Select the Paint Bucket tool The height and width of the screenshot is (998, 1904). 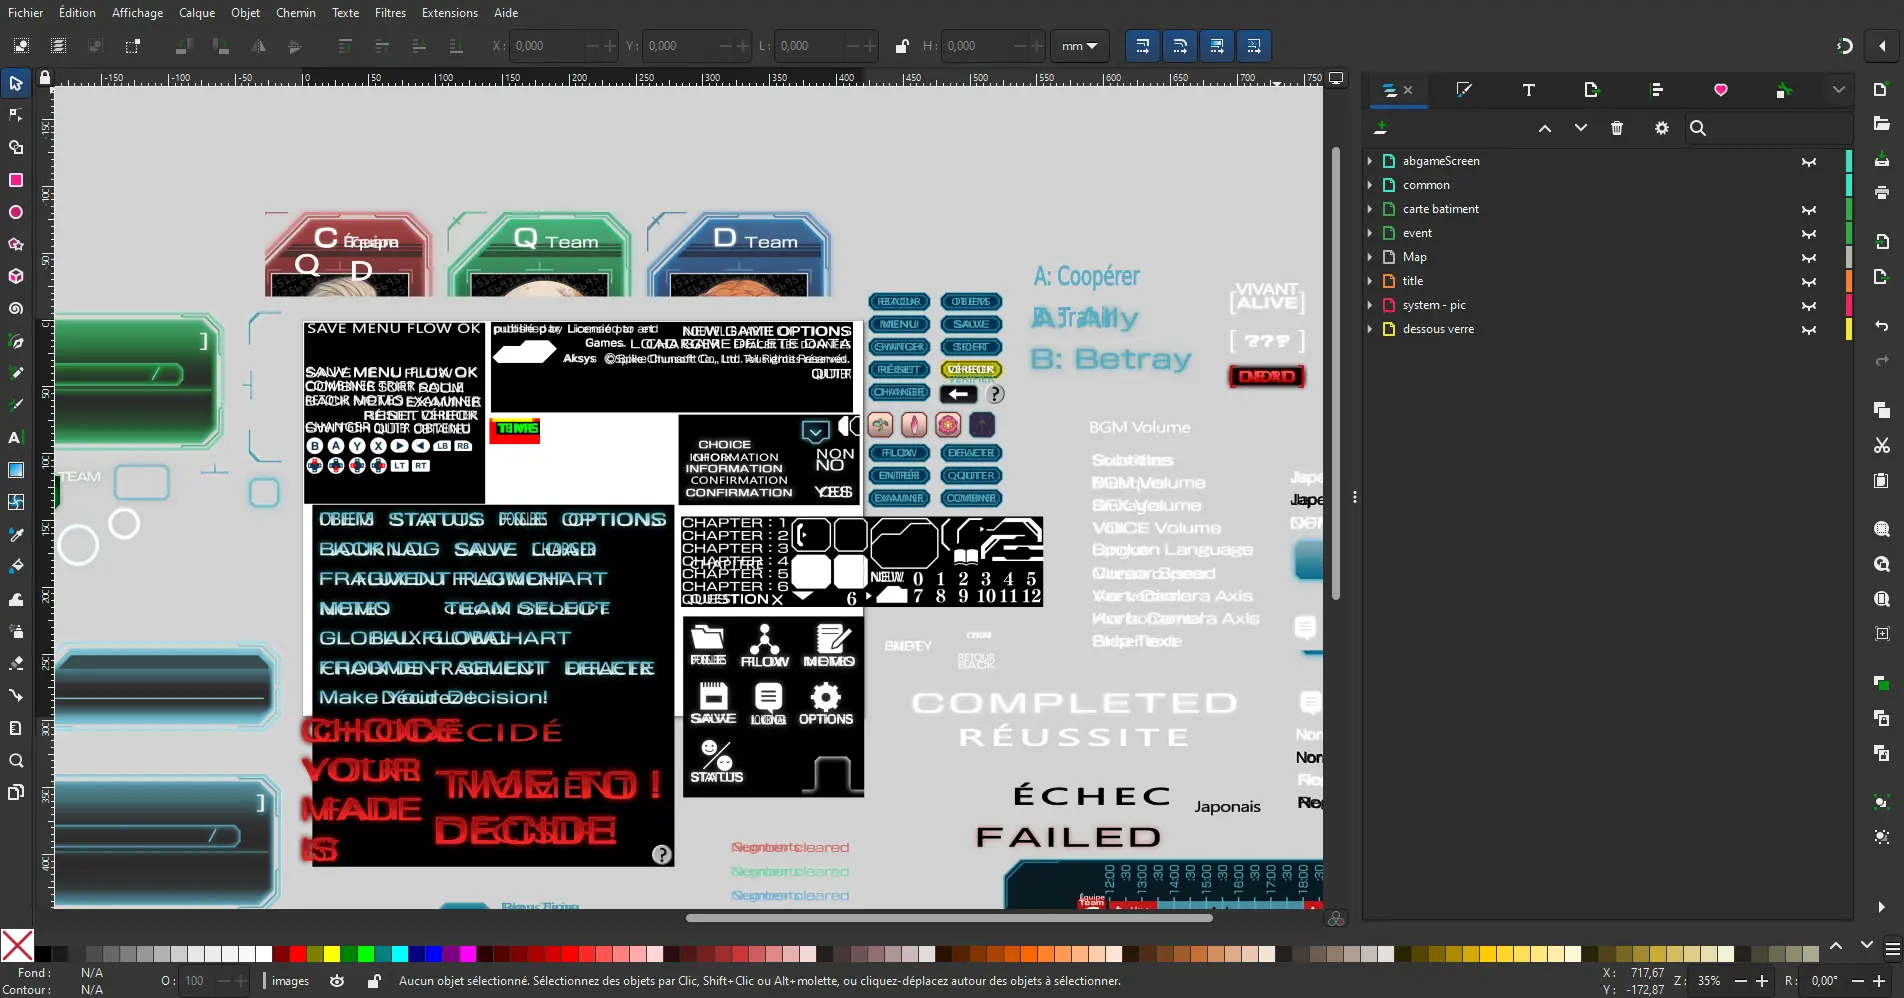click(x=16, y=566)
